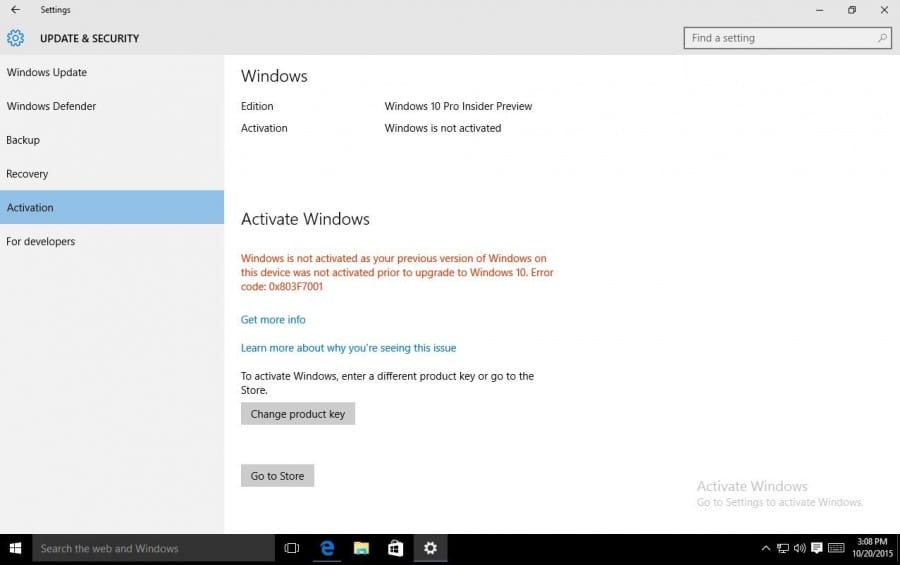Click the Update & Security gear icon
This screenshot has height=565, width=900.
tap(15, 38)
